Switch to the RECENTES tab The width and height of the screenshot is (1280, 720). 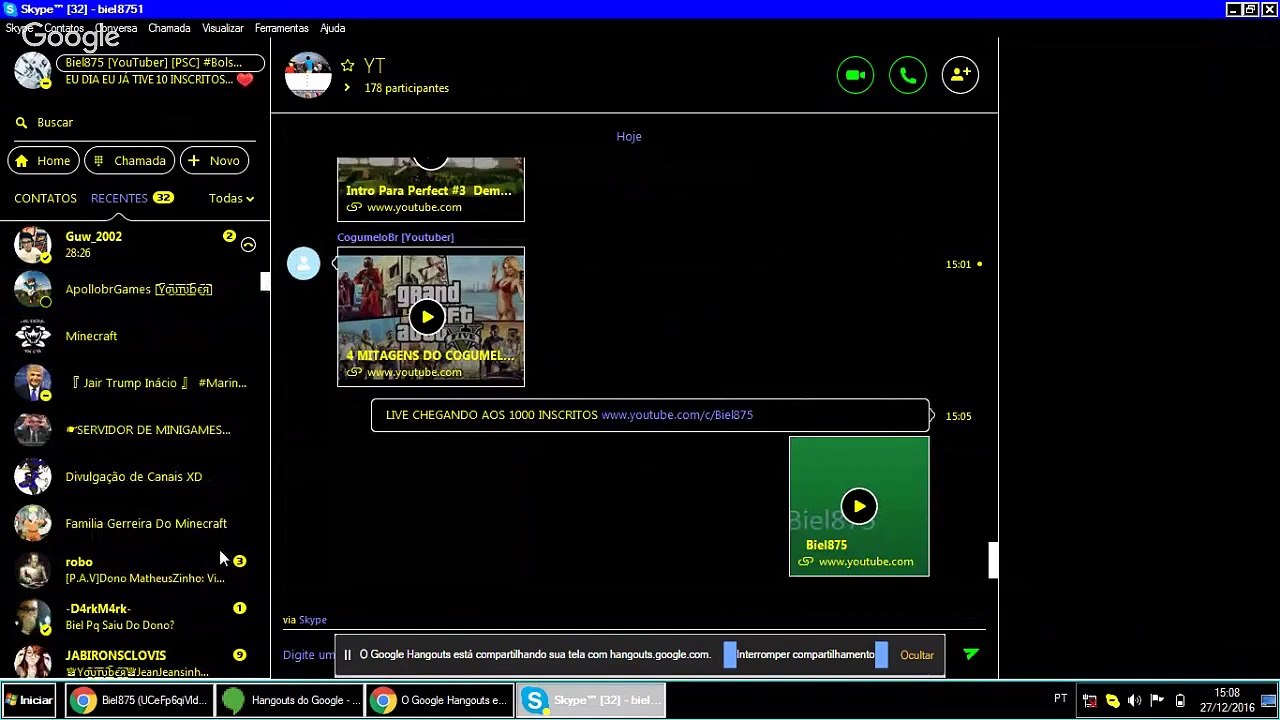click(x=119, y=198)
